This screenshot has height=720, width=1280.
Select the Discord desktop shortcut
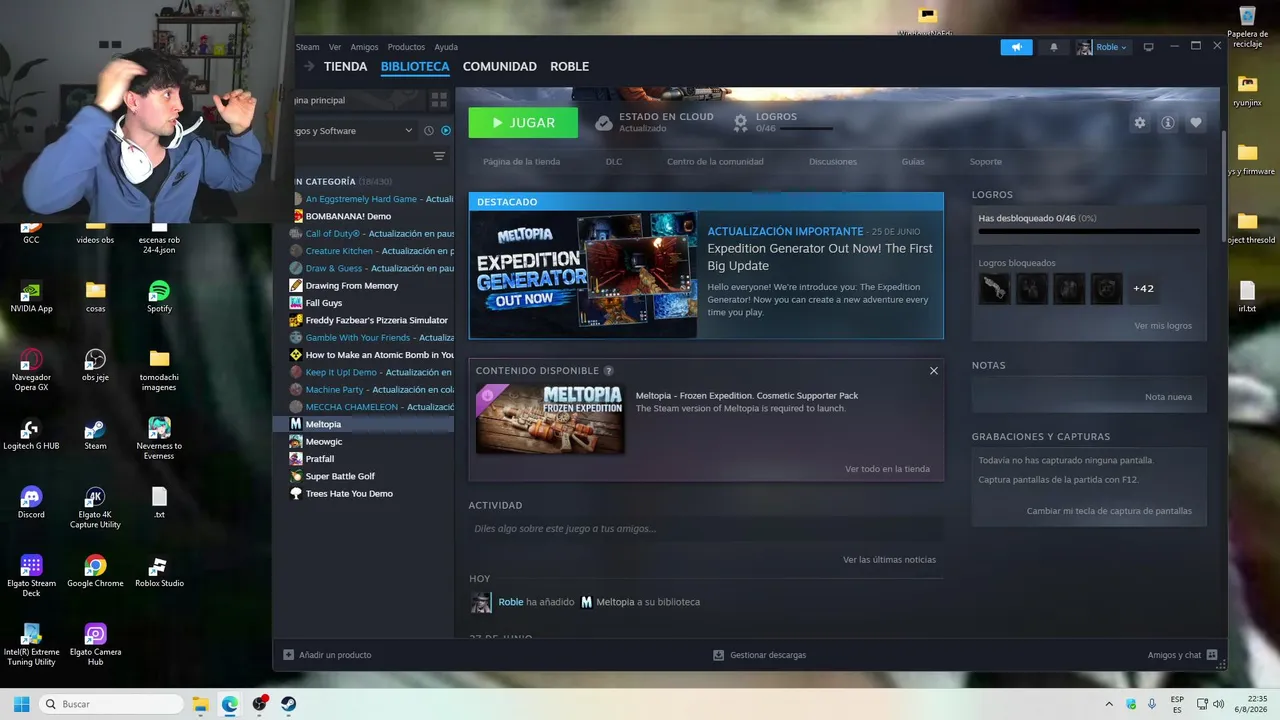coord(31,502)
